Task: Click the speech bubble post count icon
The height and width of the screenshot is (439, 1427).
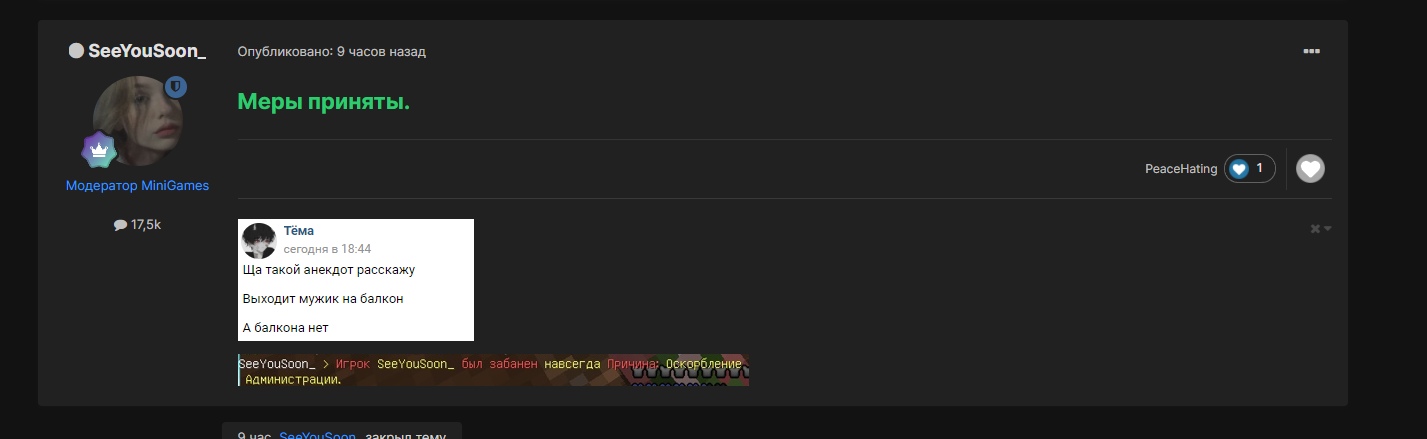Action: point(120,225)
